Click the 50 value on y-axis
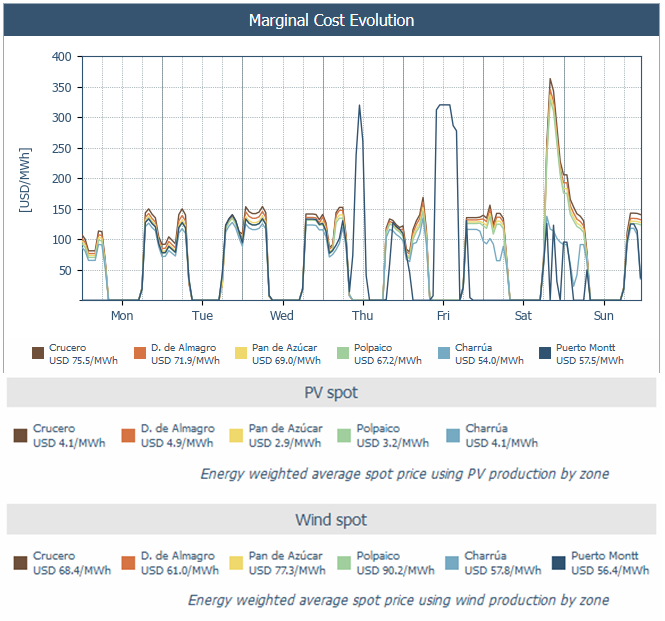This screenshot has width=665, height=621. 65,271
